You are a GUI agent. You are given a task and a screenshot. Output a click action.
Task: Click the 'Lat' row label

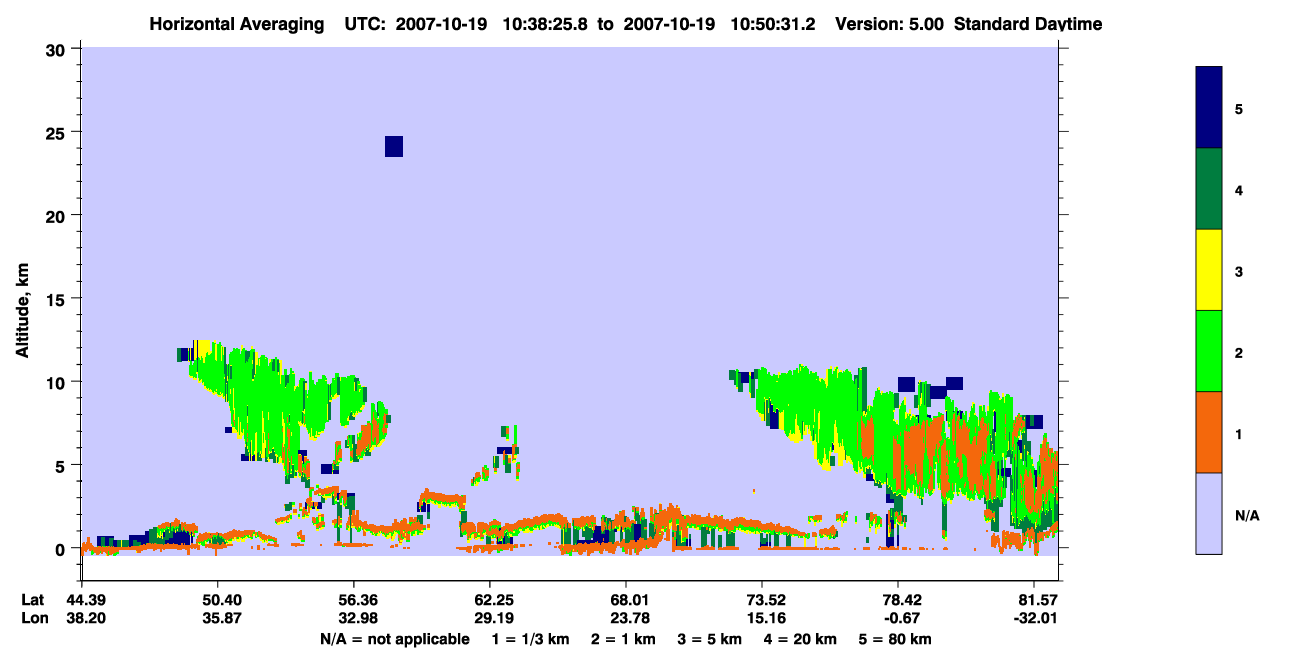tap(32, 600)
